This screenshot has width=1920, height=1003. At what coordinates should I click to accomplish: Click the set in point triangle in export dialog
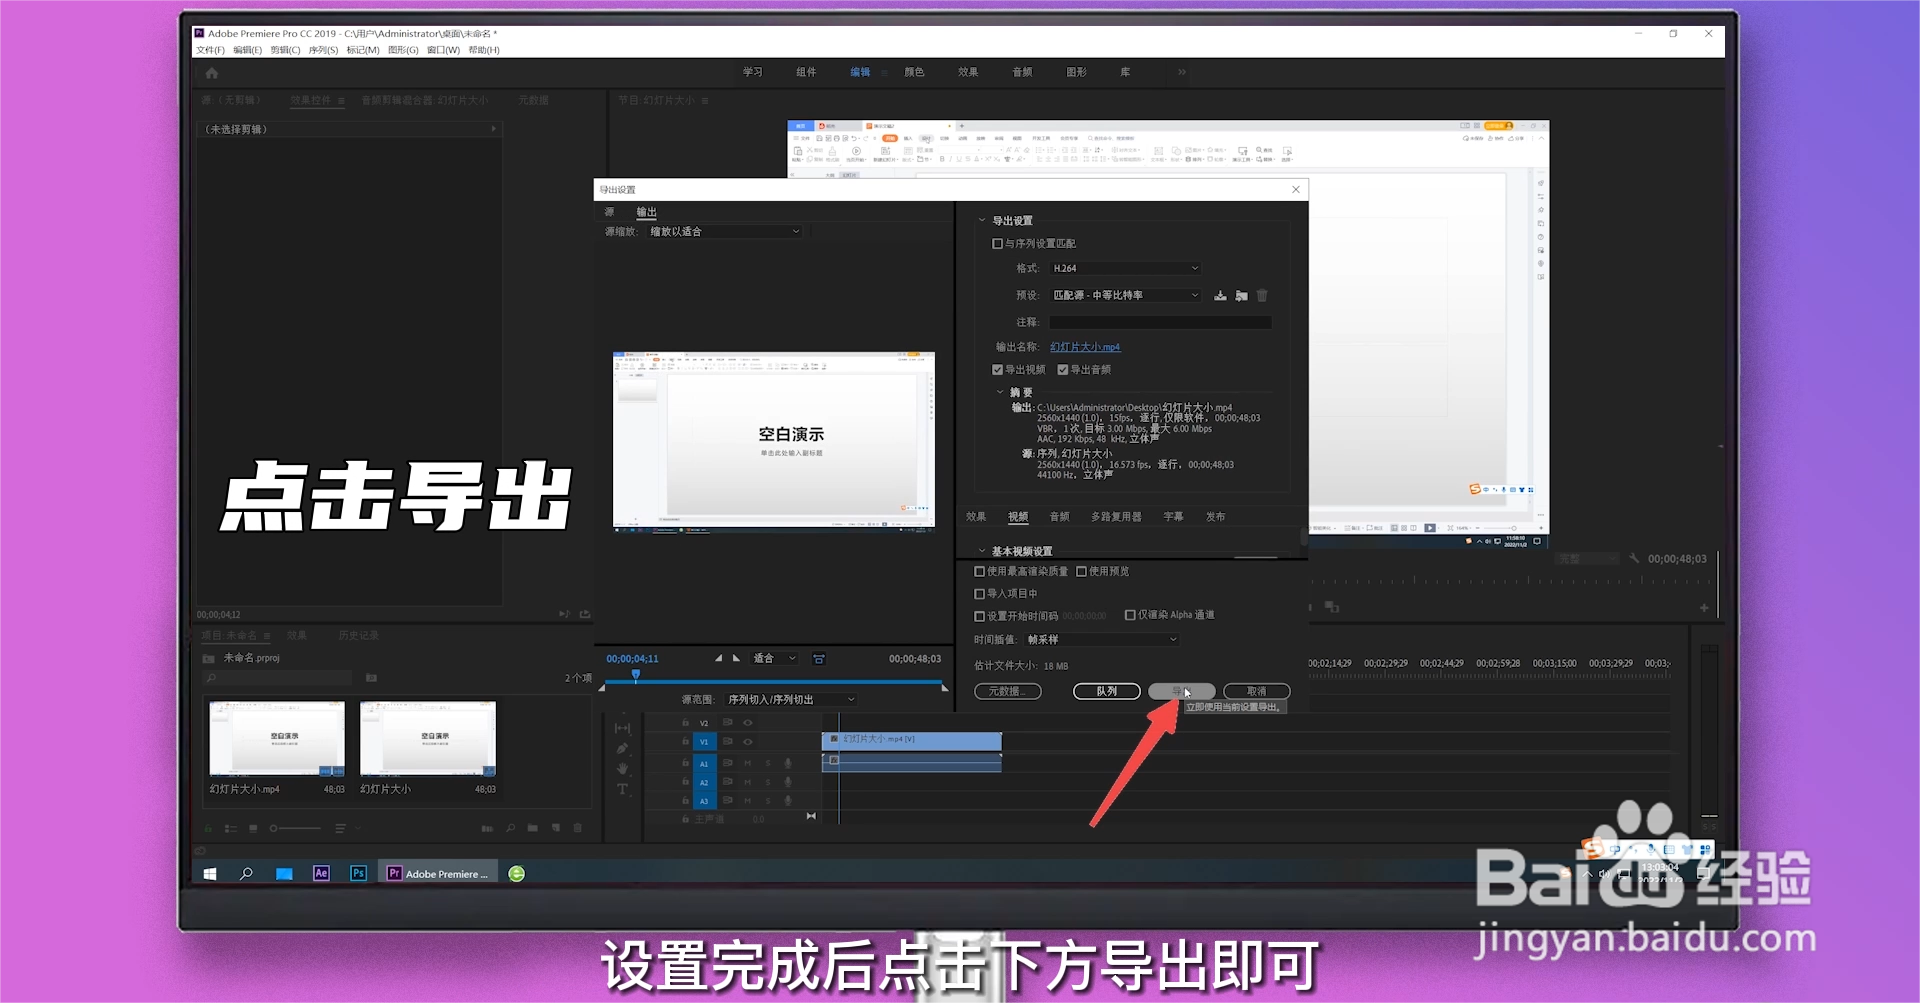718,658
